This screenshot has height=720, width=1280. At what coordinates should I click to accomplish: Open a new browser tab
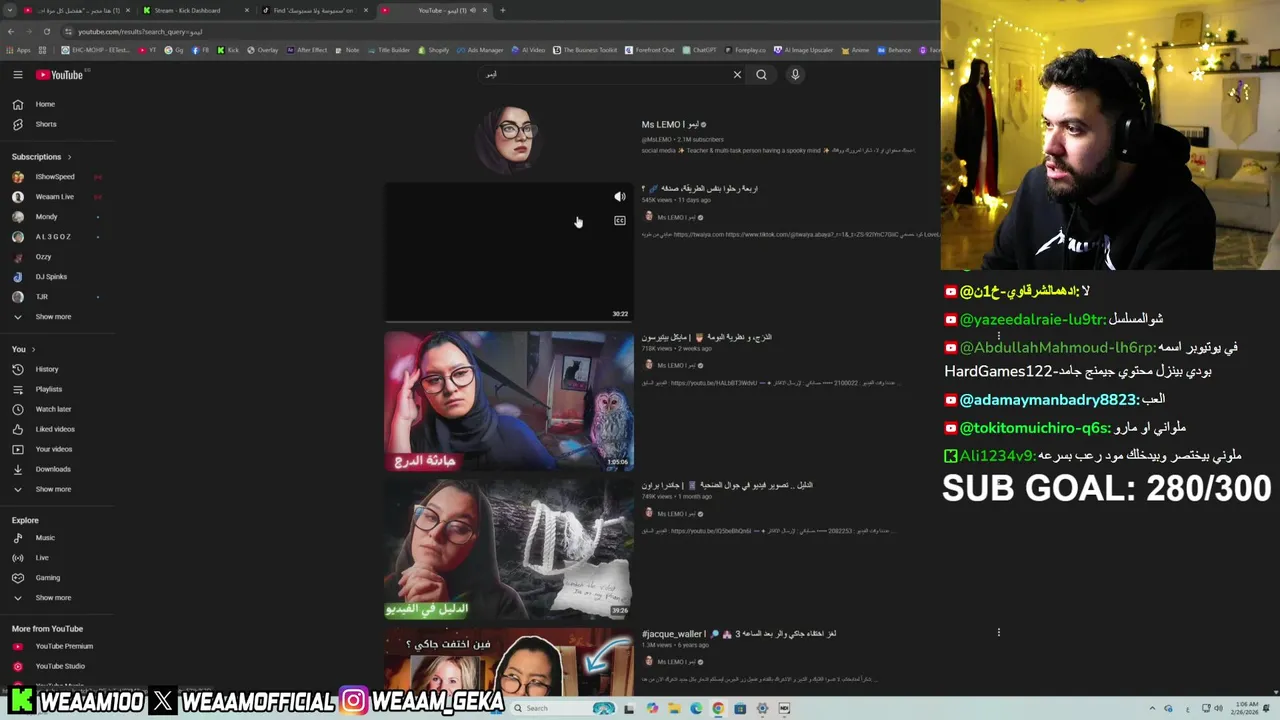click(x=502, y=11)
